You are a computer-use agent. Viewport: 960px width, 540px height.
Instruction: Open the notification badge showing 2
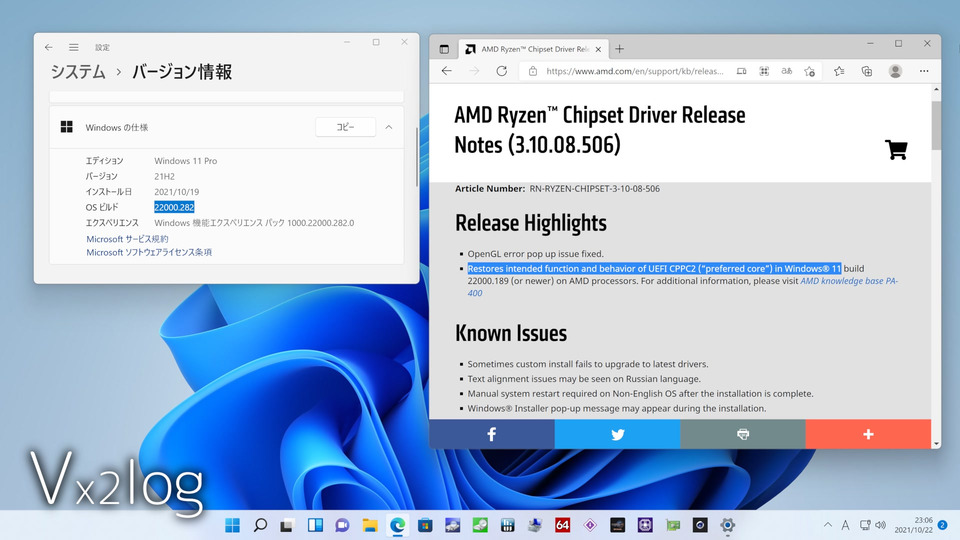click(943, 525)
